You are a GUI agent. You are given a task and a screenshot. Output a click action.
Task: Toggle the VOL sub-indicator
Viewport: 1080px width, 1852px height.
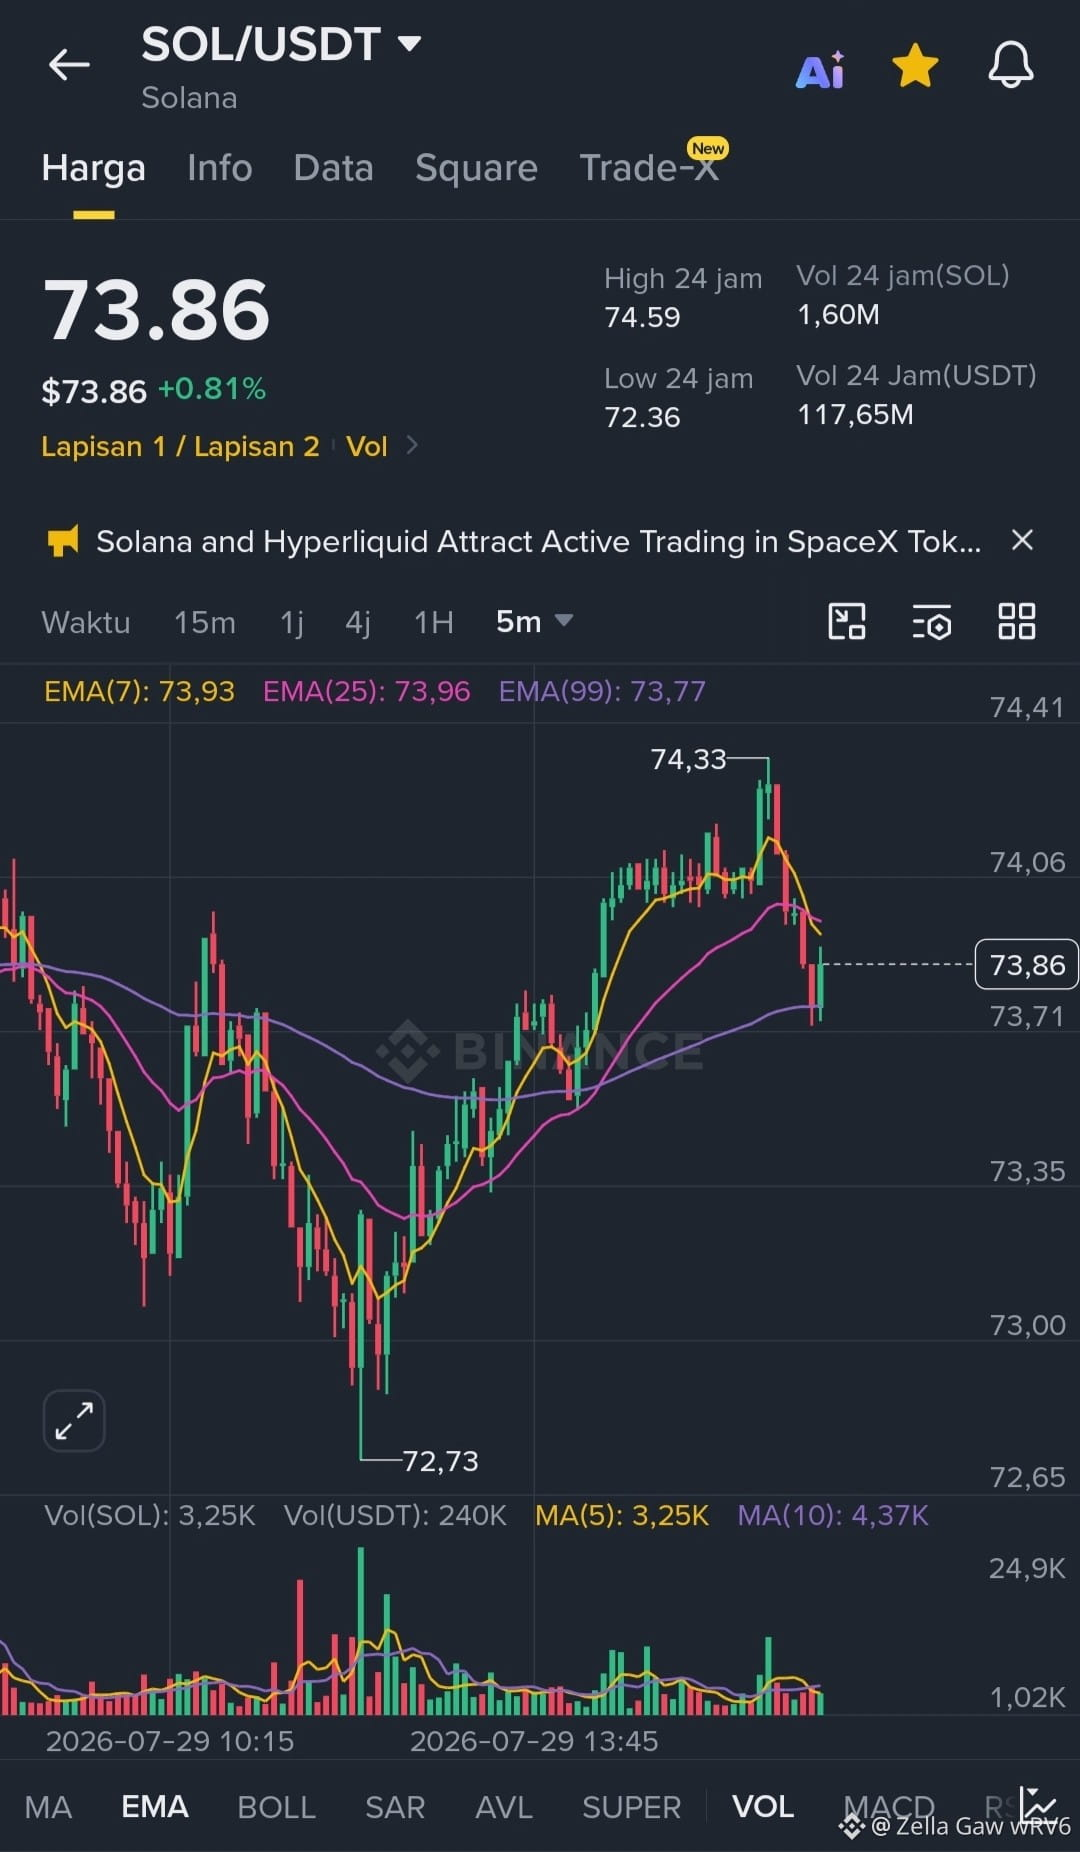tap(763, 1806)
